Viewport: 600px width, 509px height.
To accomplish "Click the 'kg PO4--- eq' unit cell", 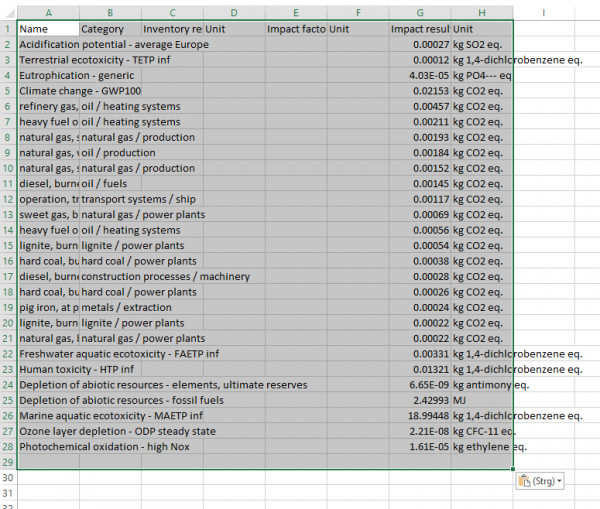I will pyautogui.click(x=482, y=75).
